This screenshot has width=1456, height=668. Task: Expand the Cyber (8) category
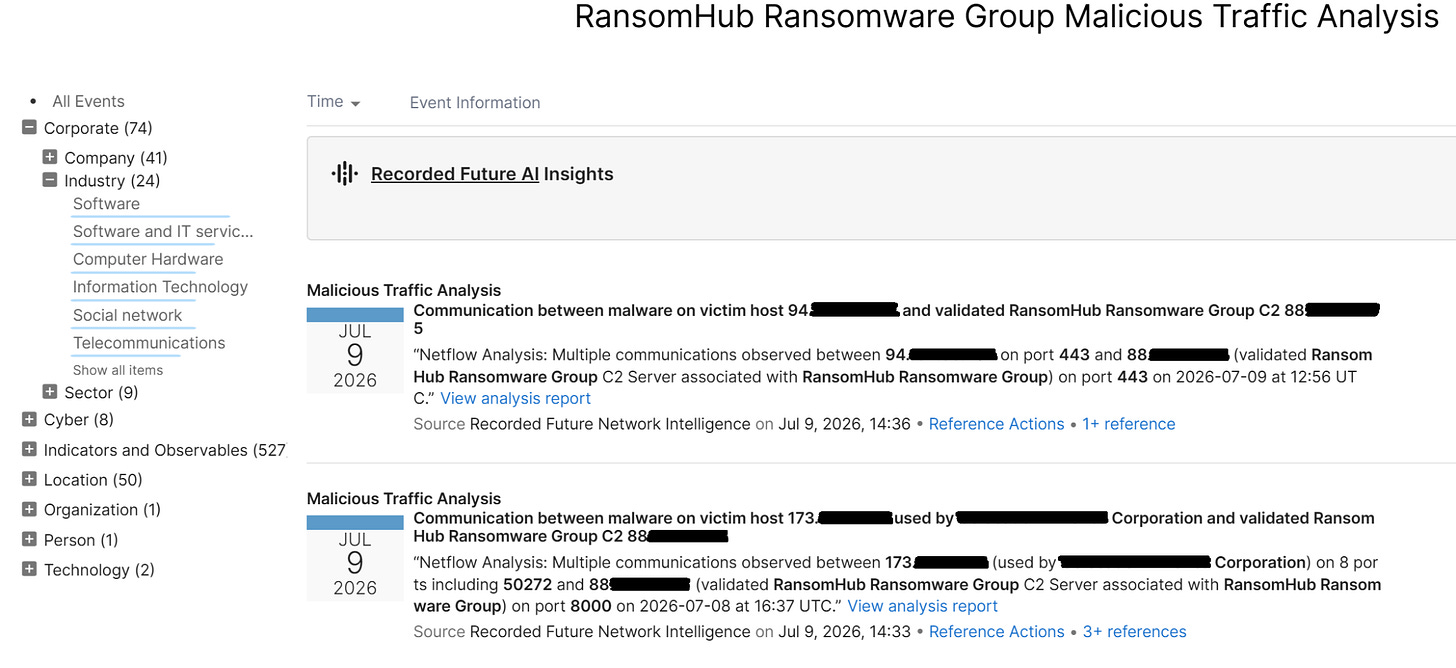click(x=29, y=420)
